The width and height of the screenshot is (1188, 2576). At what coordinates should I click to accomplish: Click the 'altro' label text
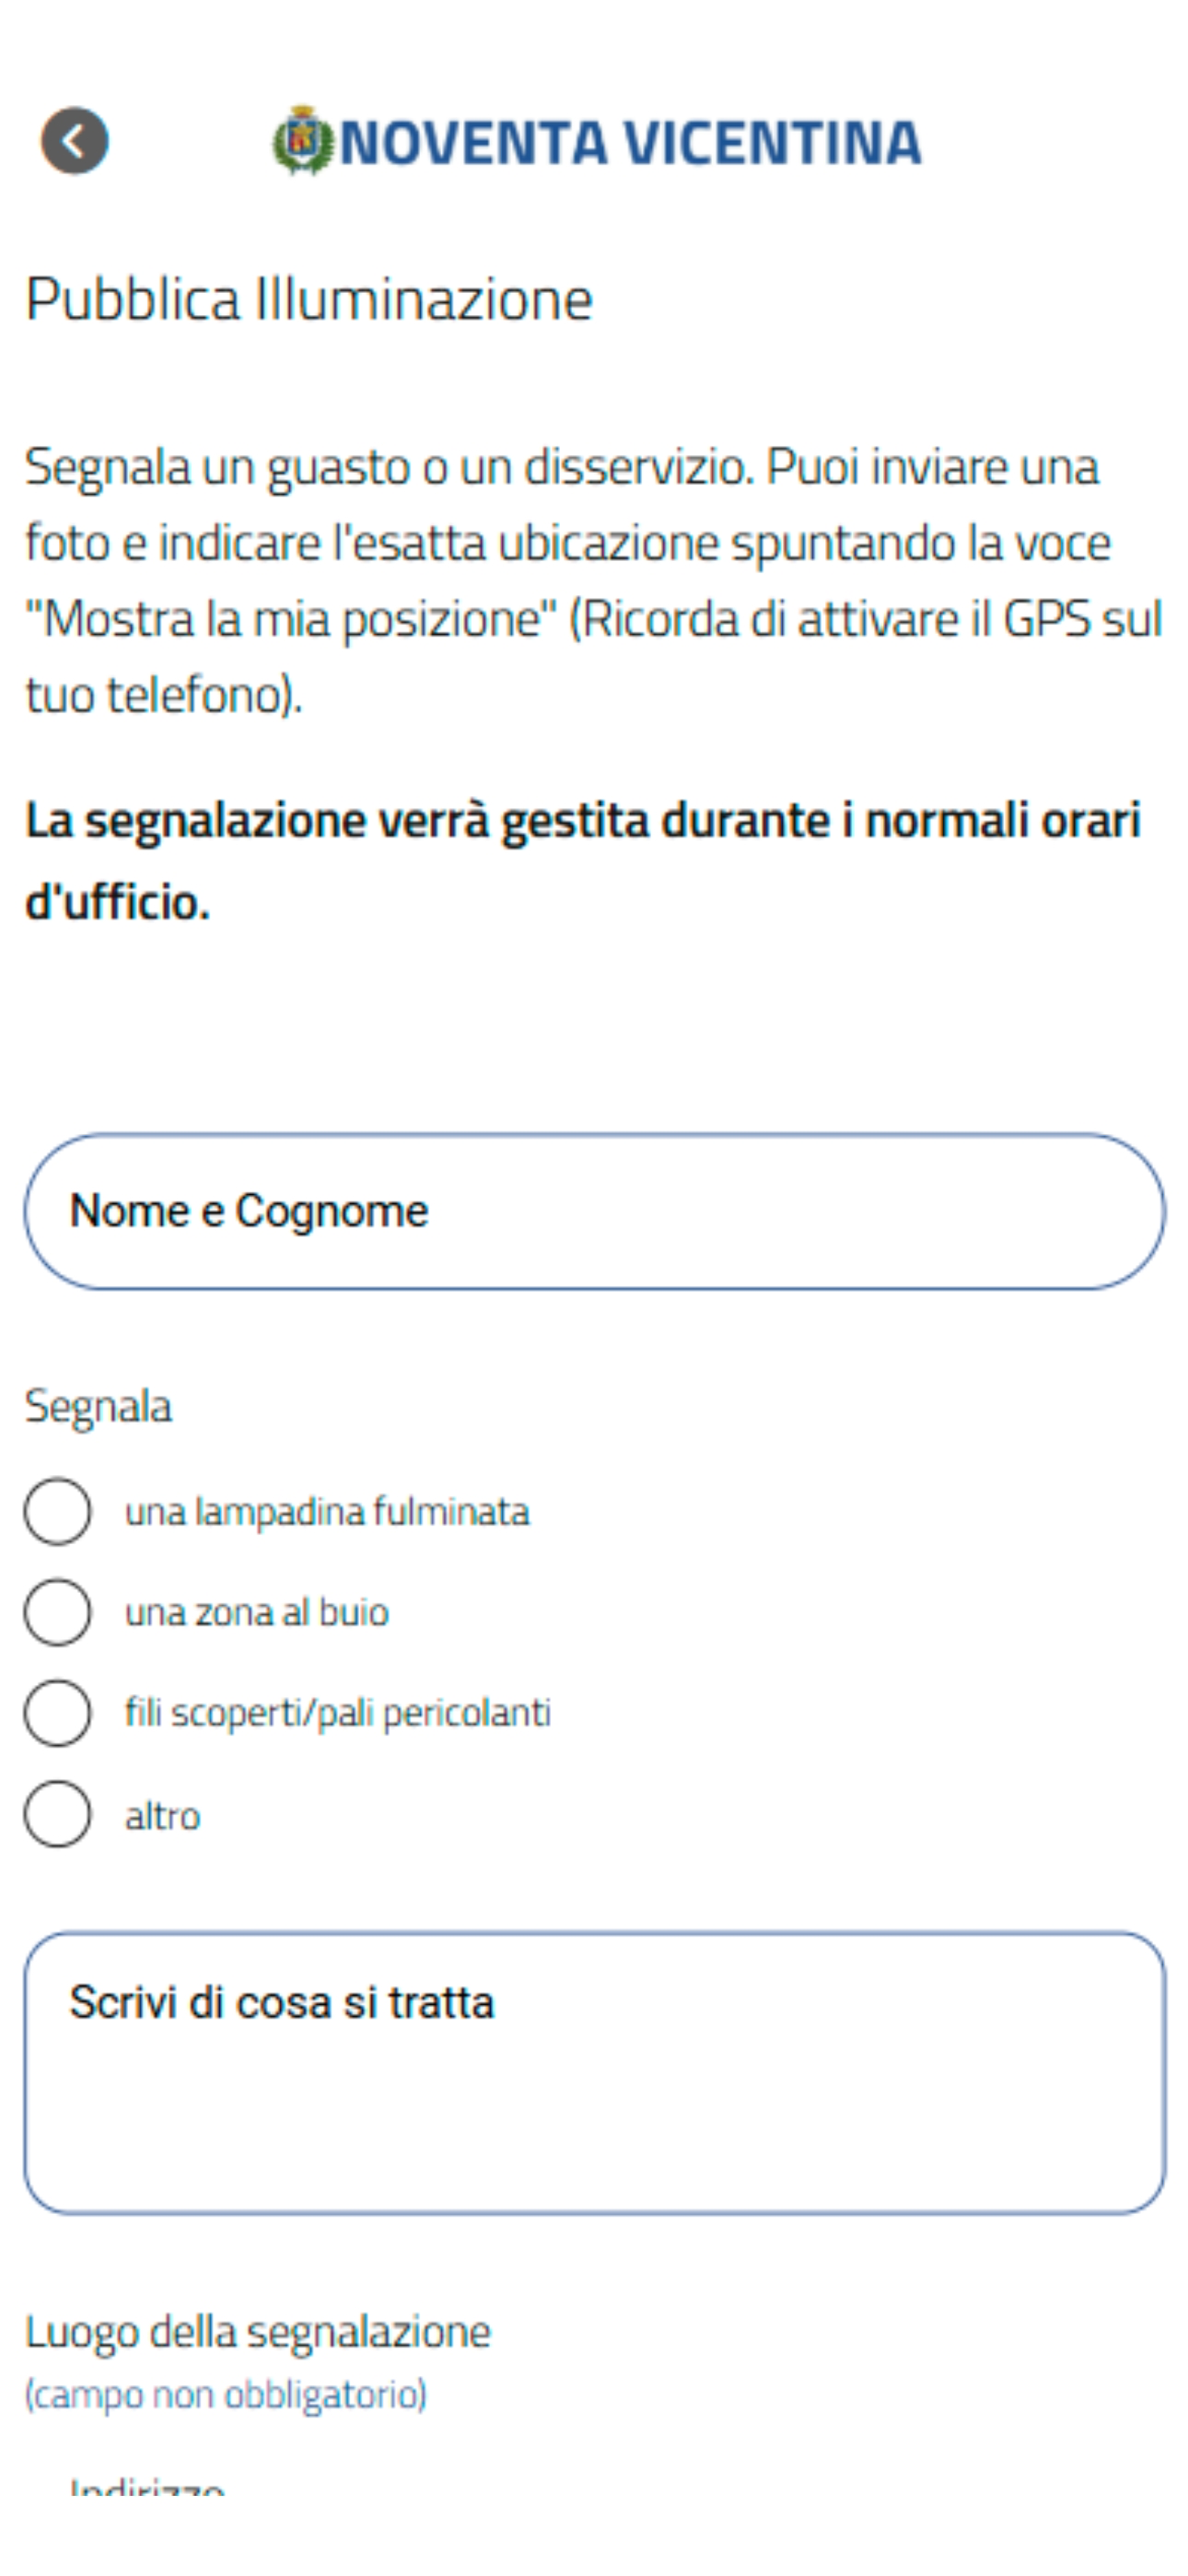163,1815
